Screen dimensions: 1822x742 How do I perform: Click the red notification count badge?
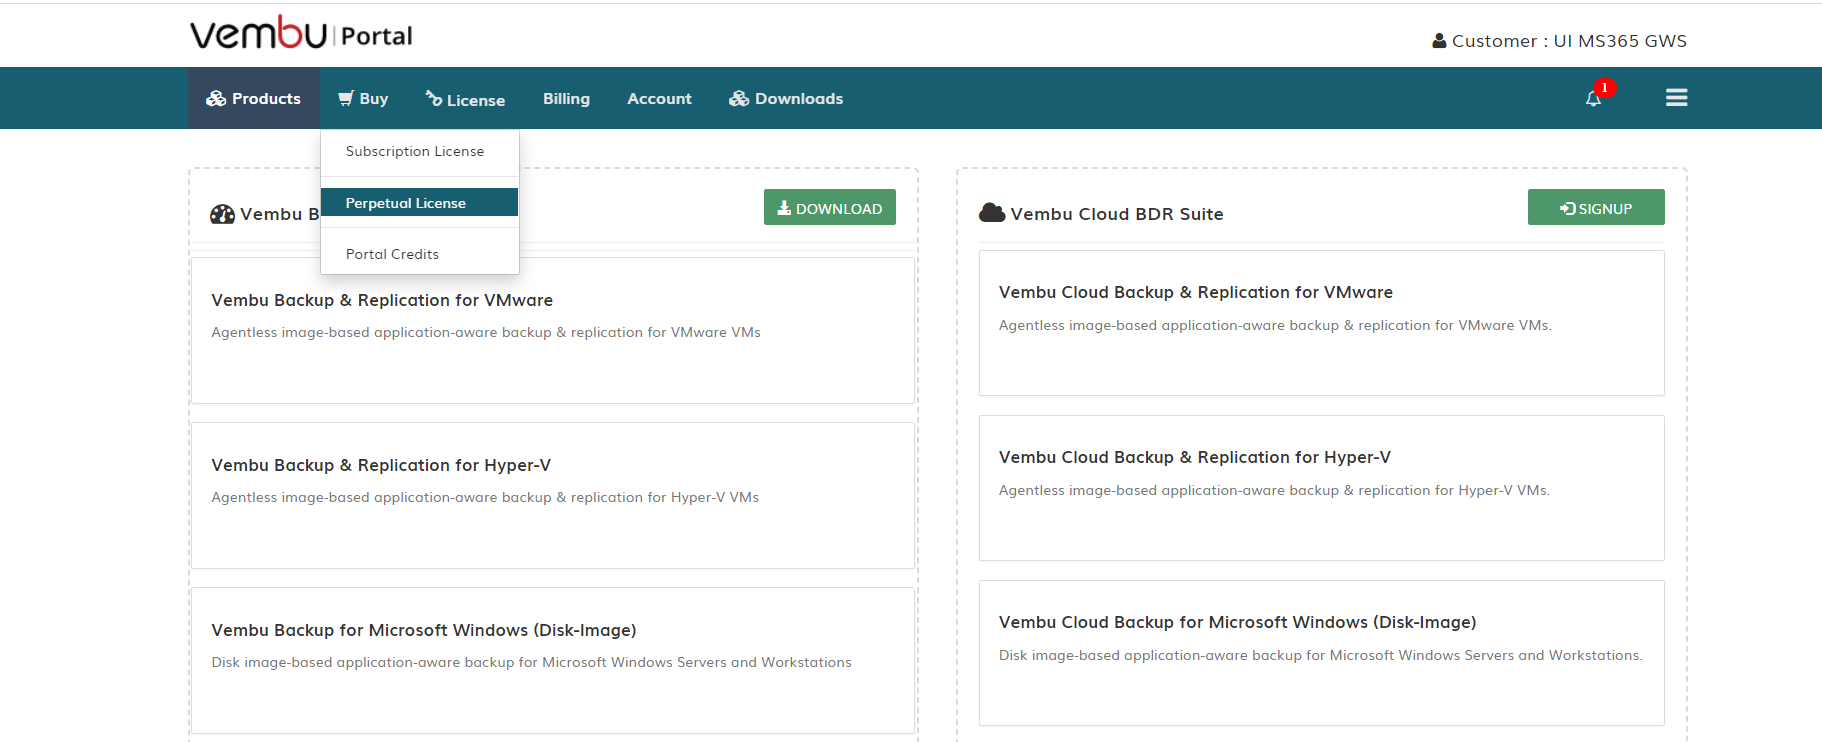(x=1605, y=87)
